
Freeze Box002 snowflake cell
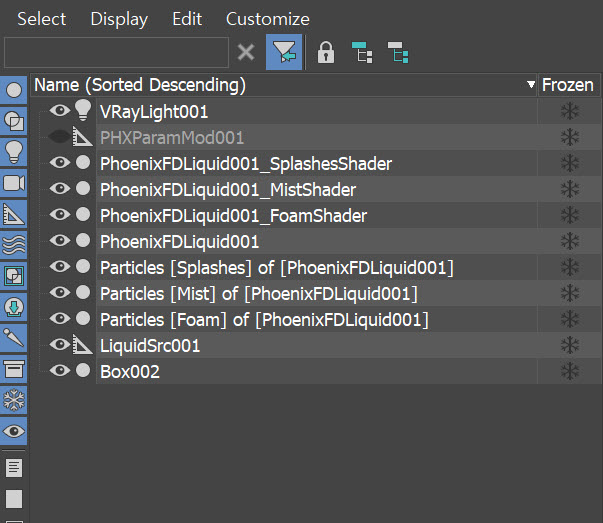(569, 371)
